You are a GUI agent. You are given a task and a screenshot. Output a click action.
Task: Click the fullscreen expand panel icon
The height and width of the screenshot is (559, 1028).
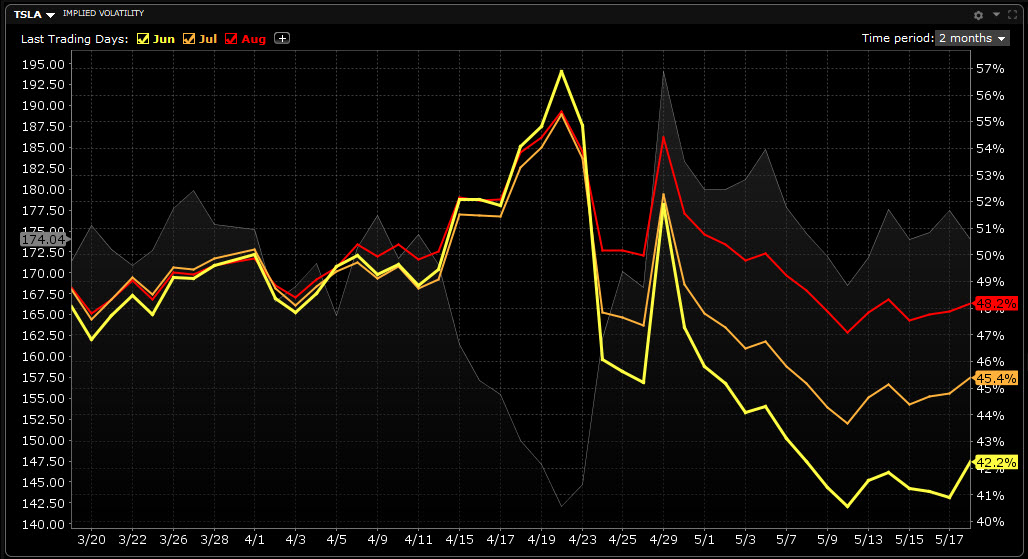pos(1013,14)
